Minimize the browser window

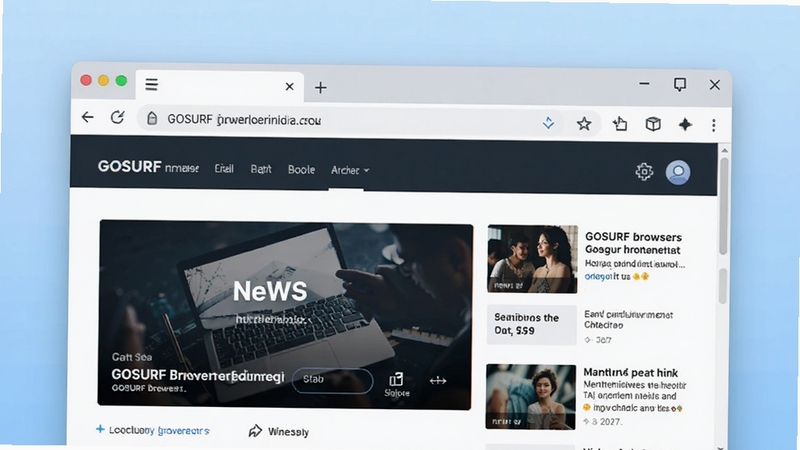pyautogui.click(x=644, y=83)
